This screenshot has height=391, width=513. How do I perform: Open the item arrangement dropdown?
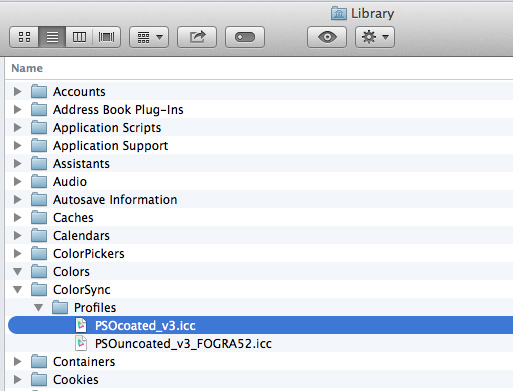tap(149, 37)
